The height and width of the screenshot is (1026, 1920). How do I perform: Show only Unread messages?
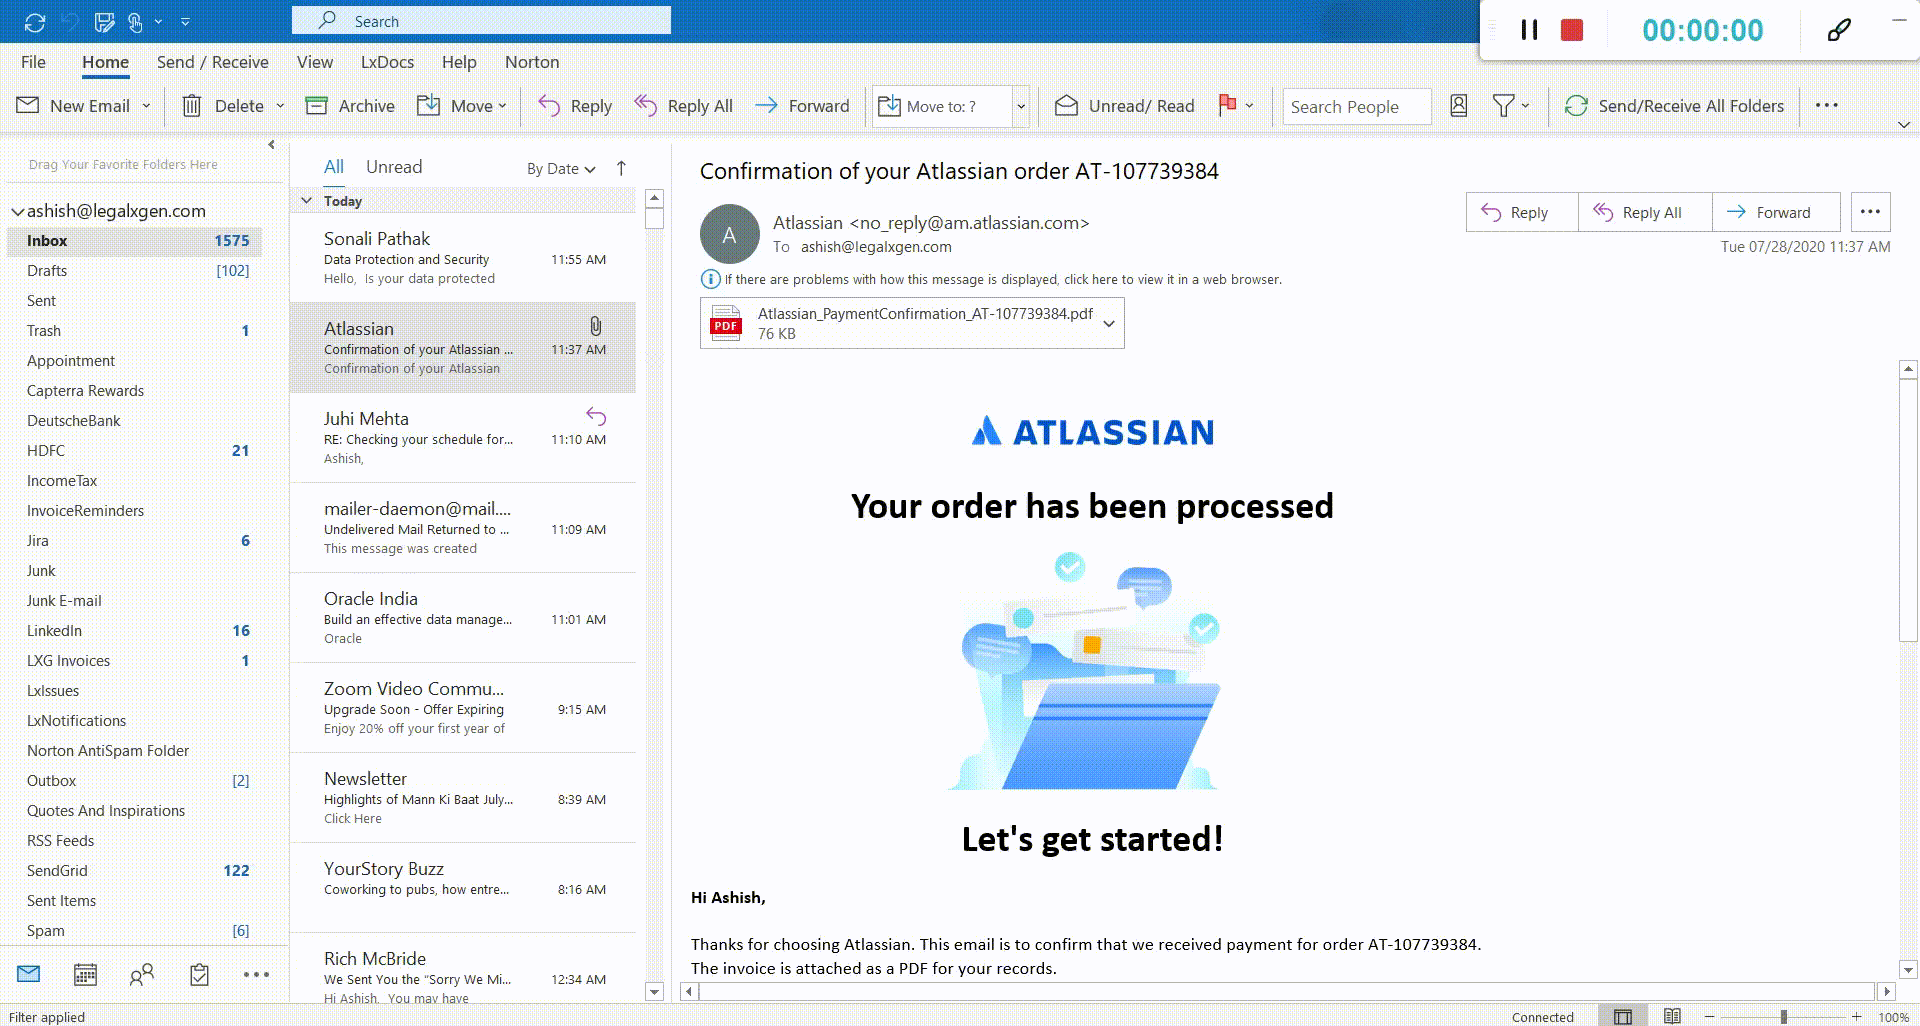393,167
